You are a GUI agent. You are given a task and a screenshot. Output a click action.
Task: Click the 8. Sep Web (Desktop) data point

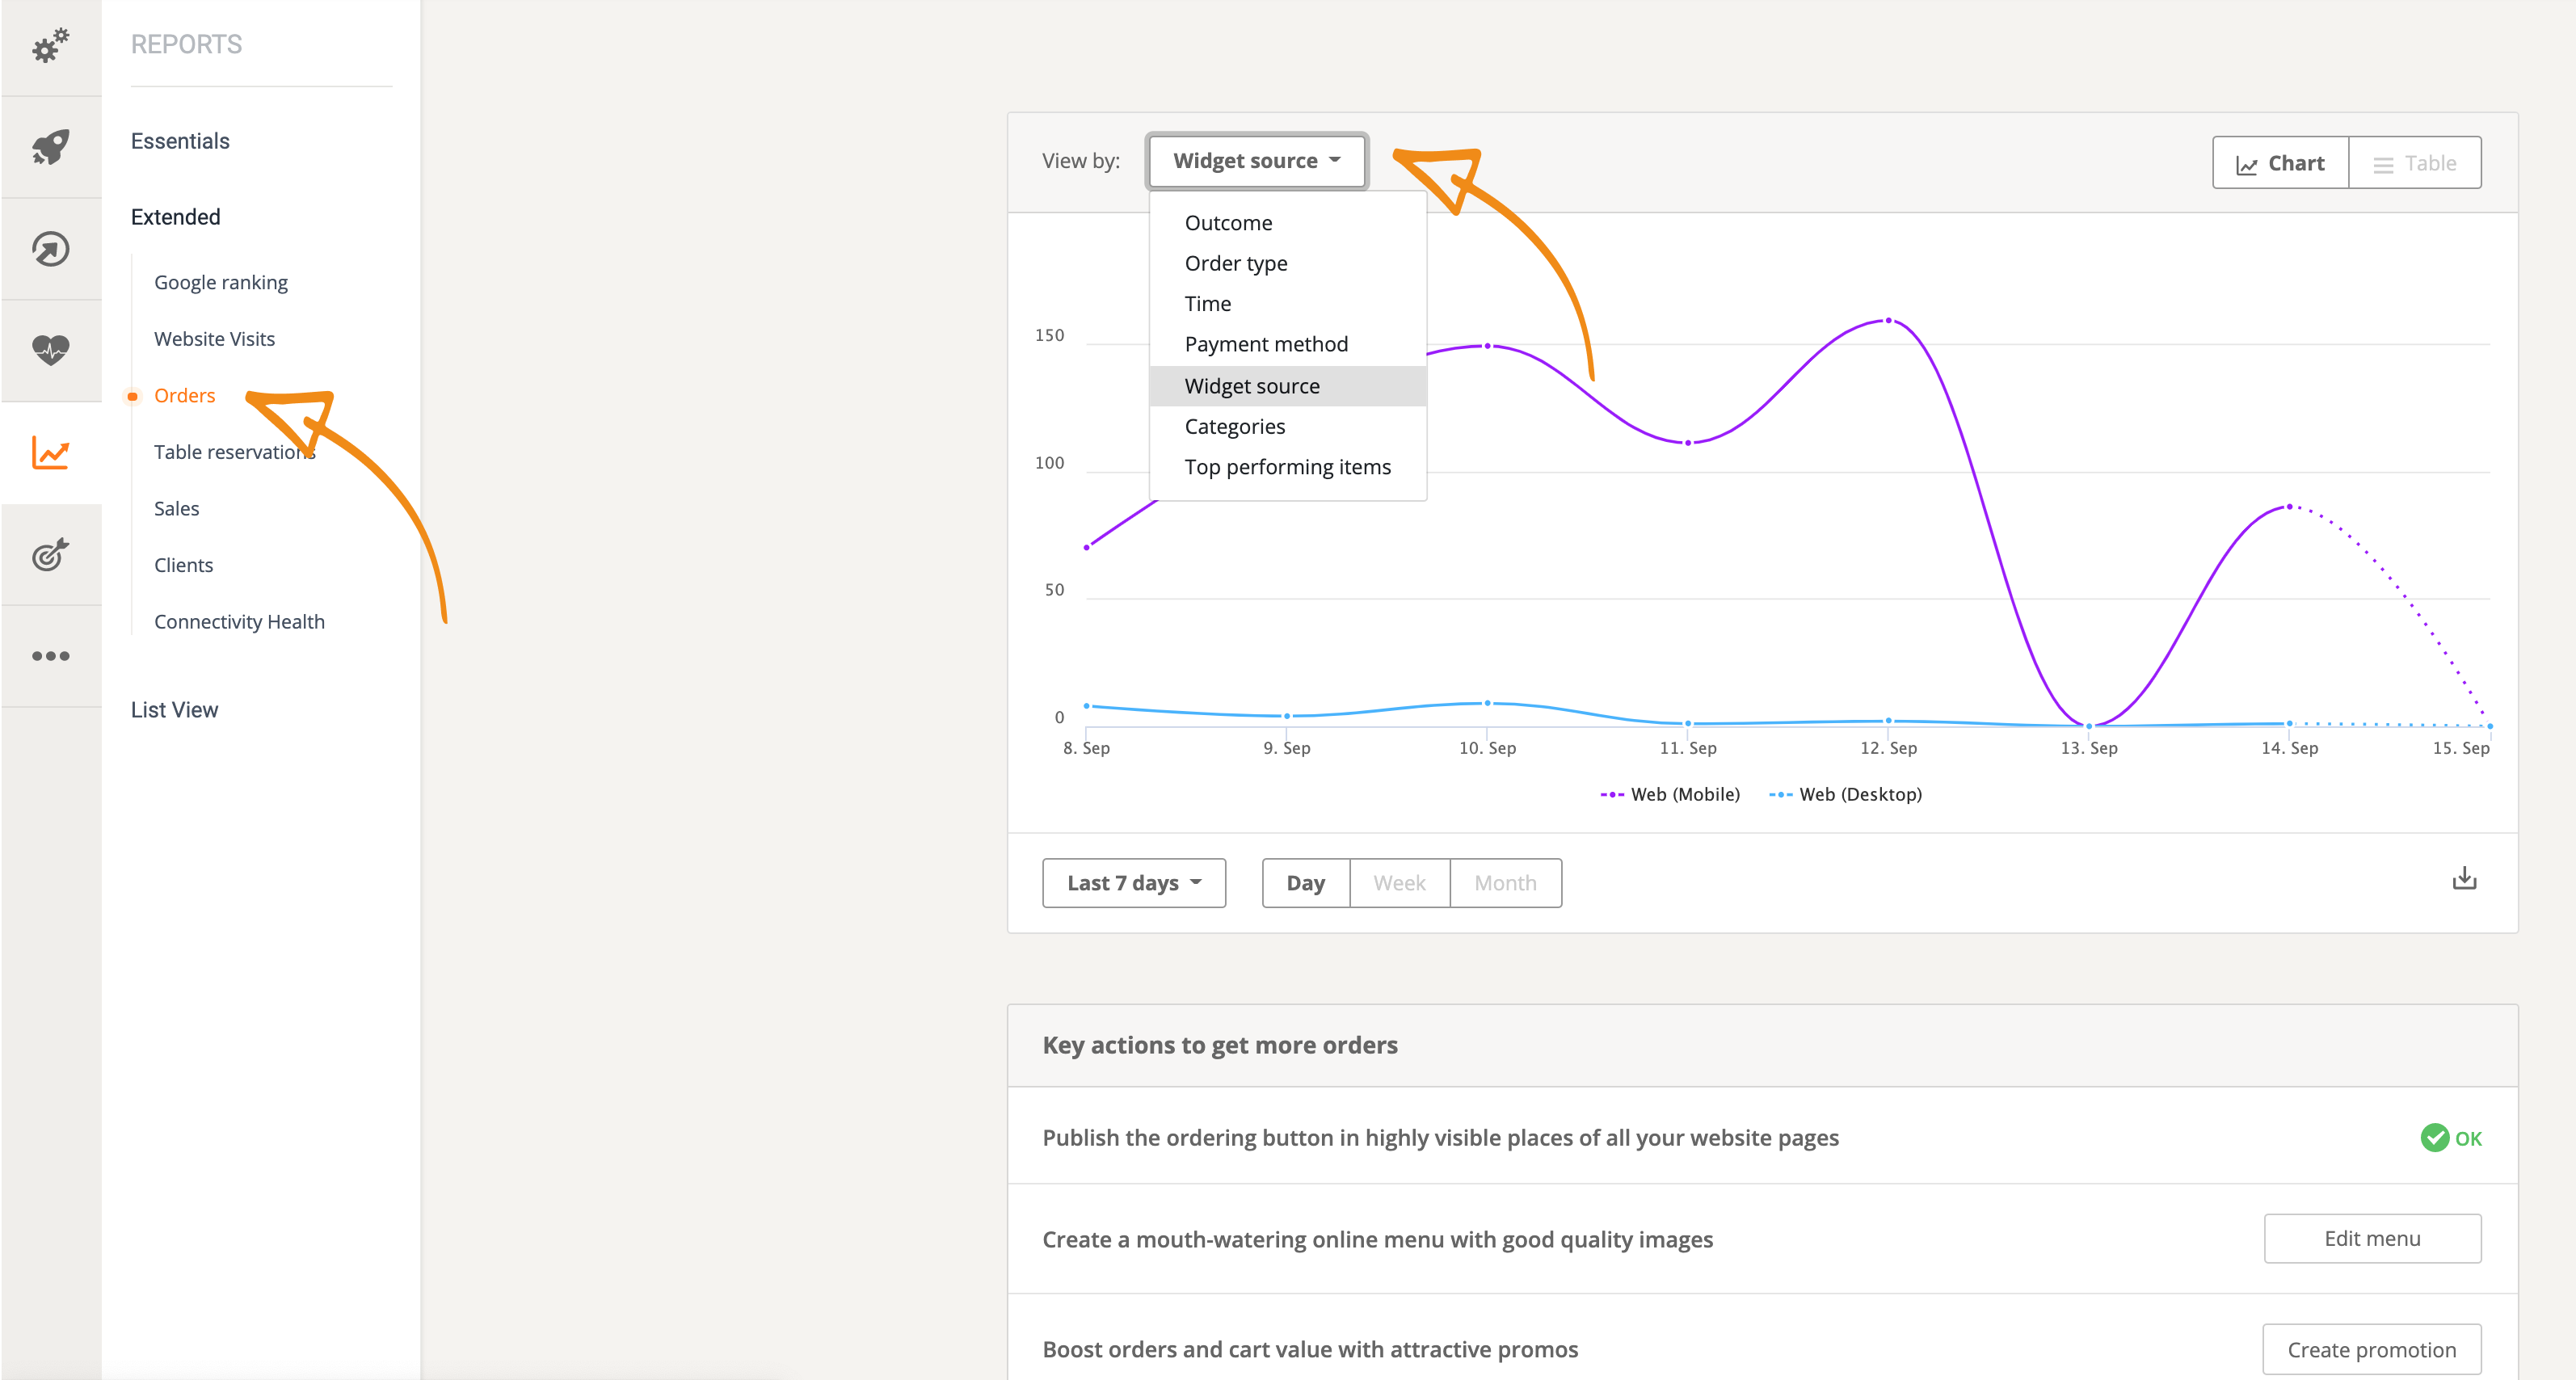(1086, 706)
